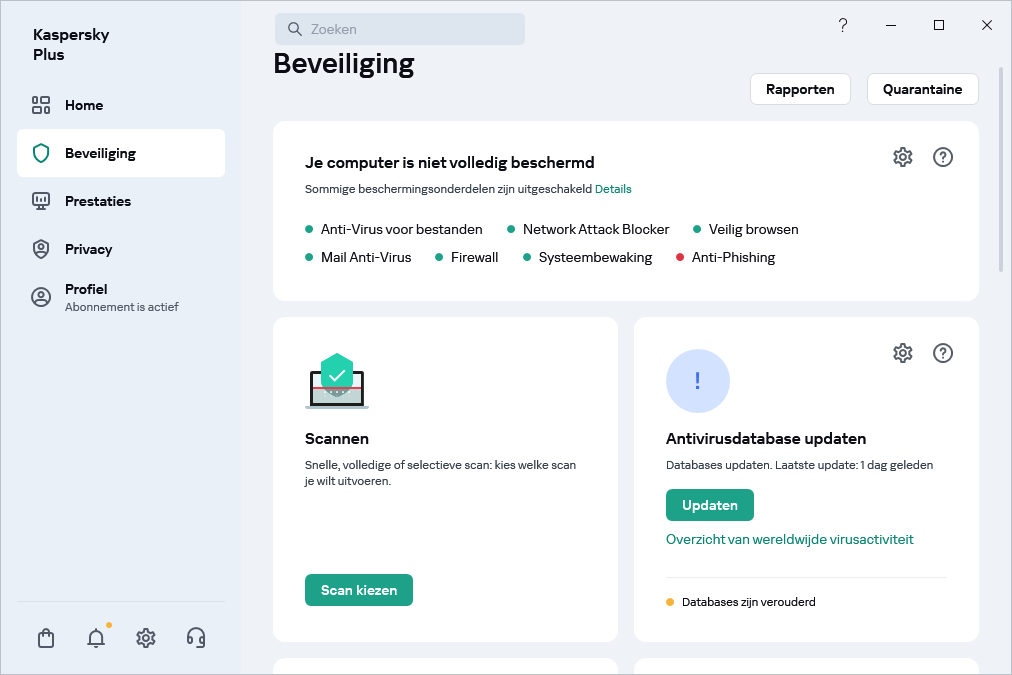The width and height of the screenshot is (1012, 675).
Task: Open the protection status card settings gear
Action: [x=902, y=157]
